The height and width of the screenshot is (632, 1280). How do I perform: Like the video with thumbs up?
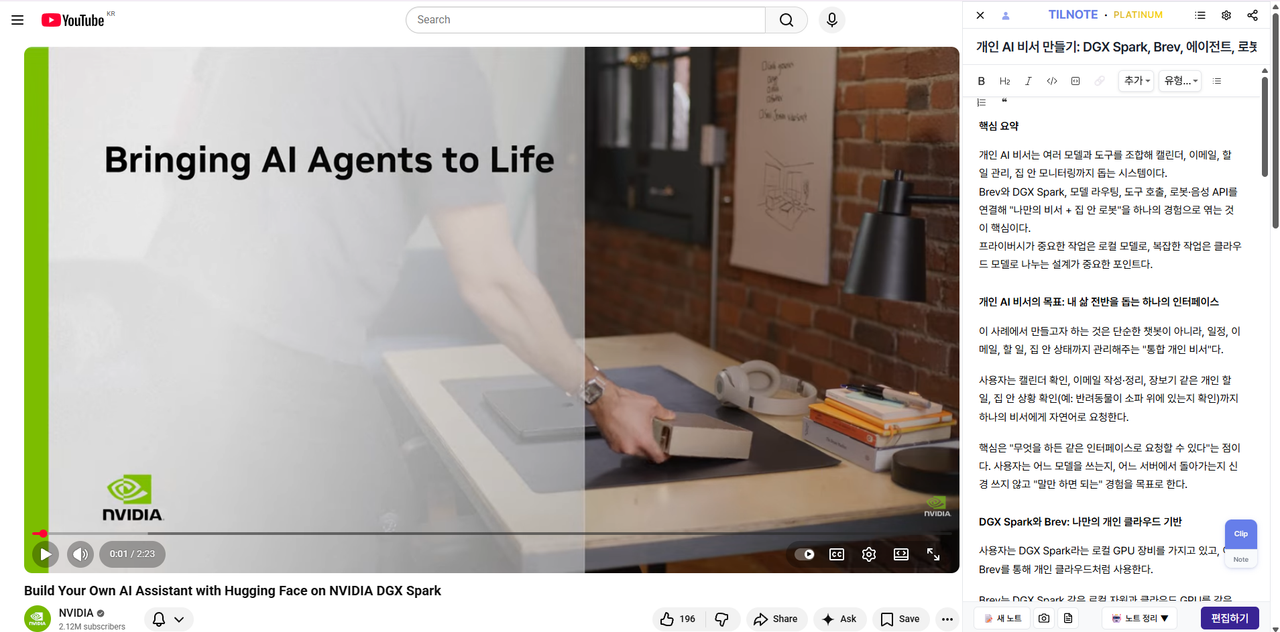click(677, 619)
